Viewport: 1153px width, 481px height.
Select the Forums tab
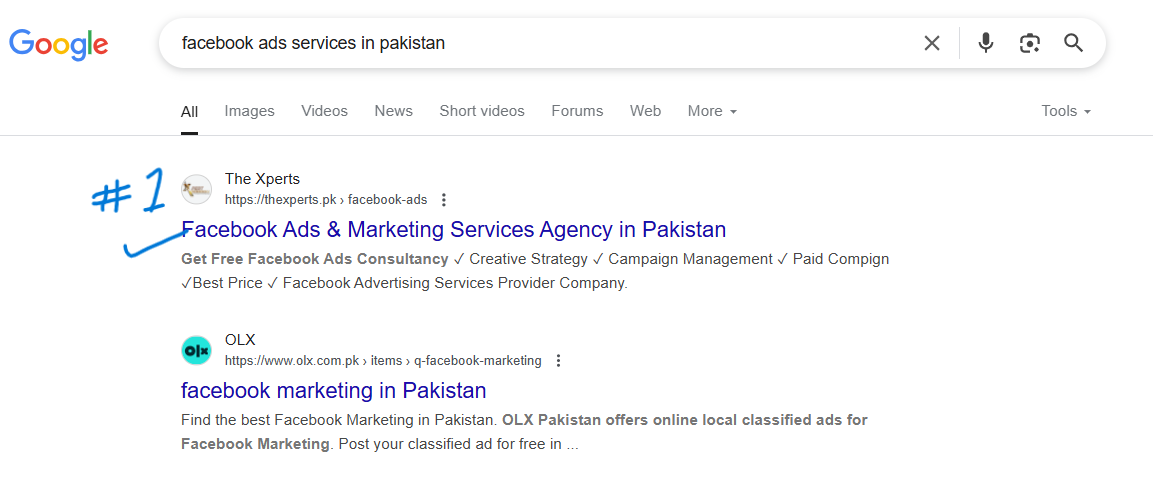577,111
